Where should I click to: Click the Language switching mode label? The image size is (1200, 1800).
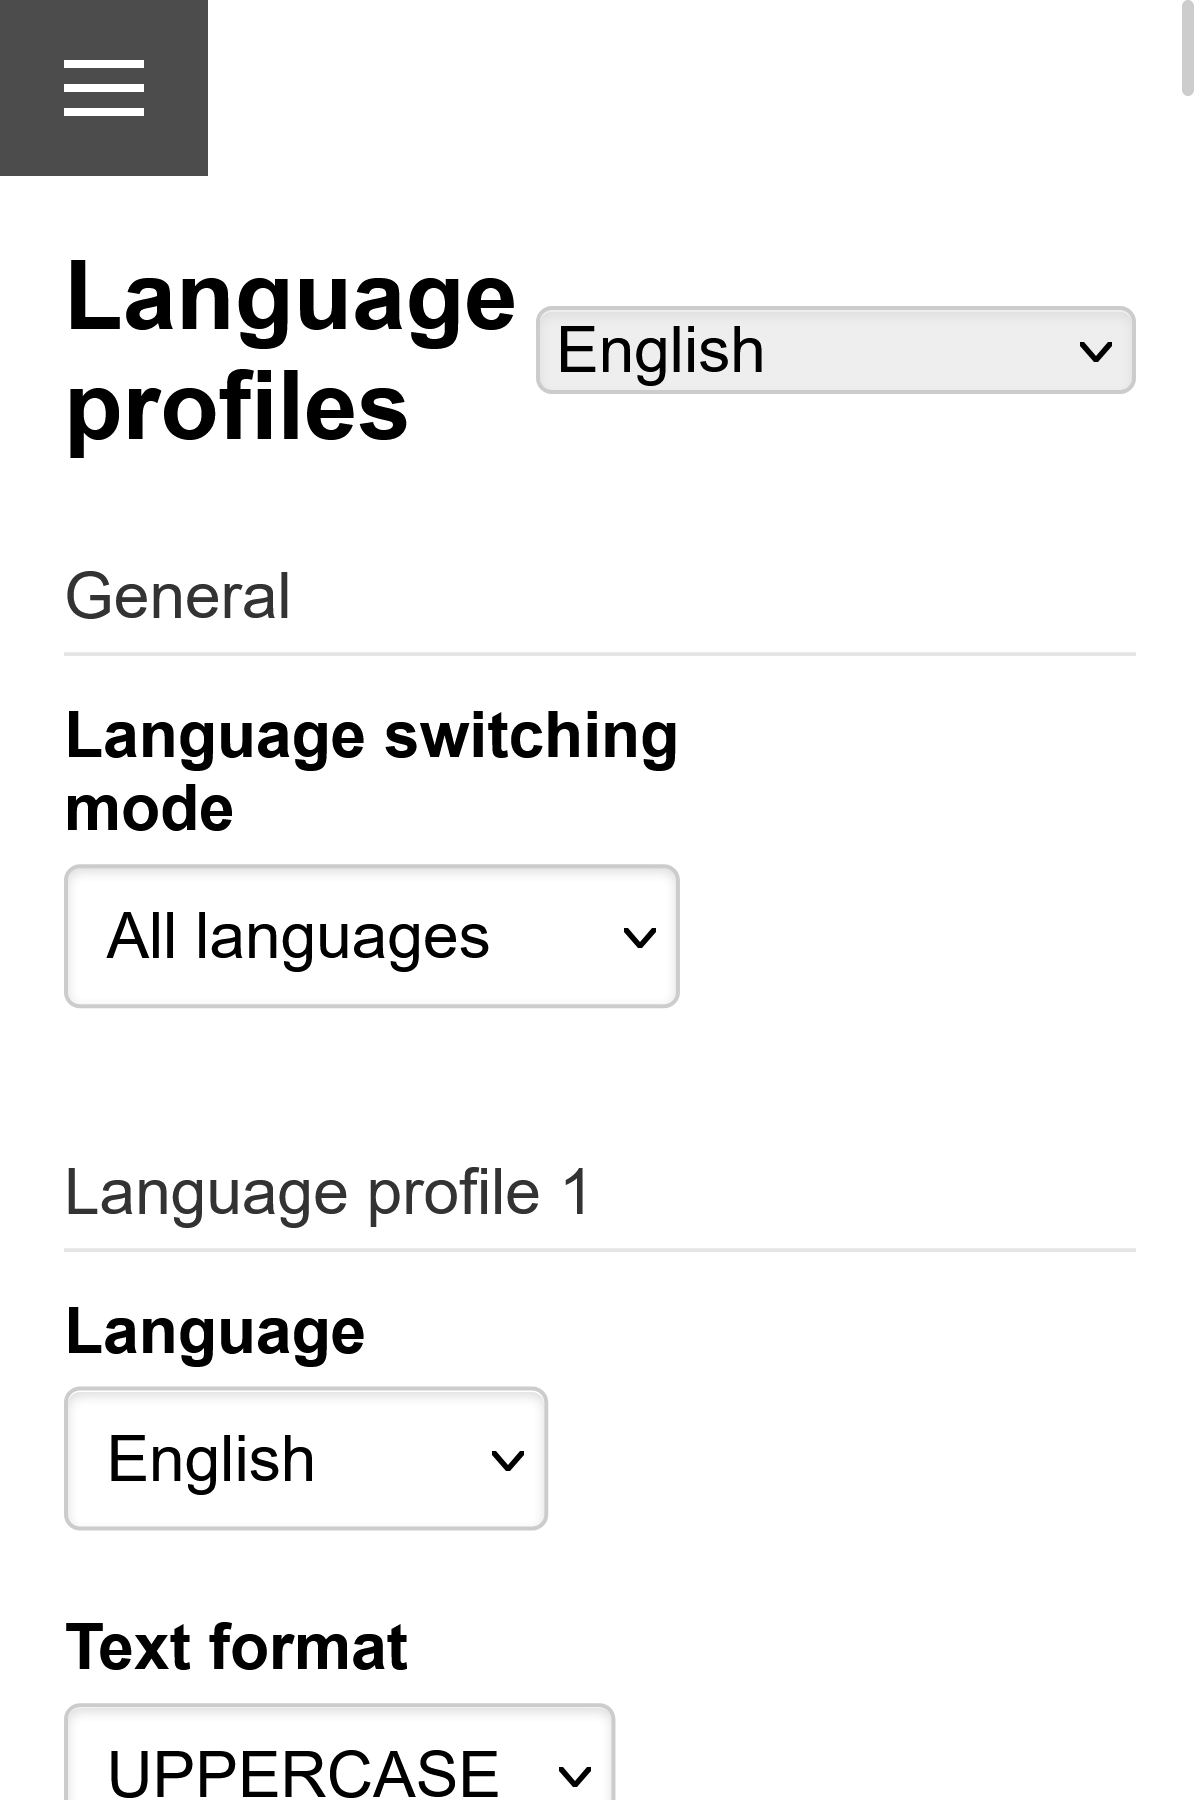tap(370, 770)
